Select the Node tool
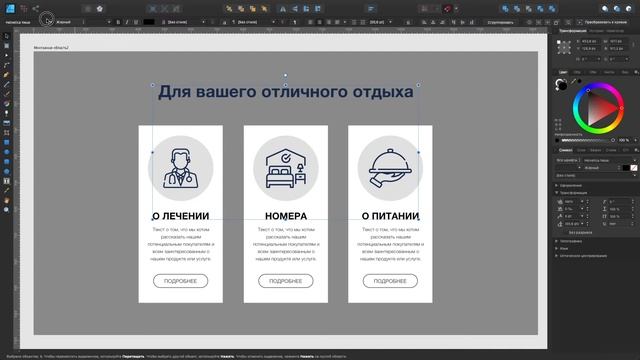 coord(6,56)
